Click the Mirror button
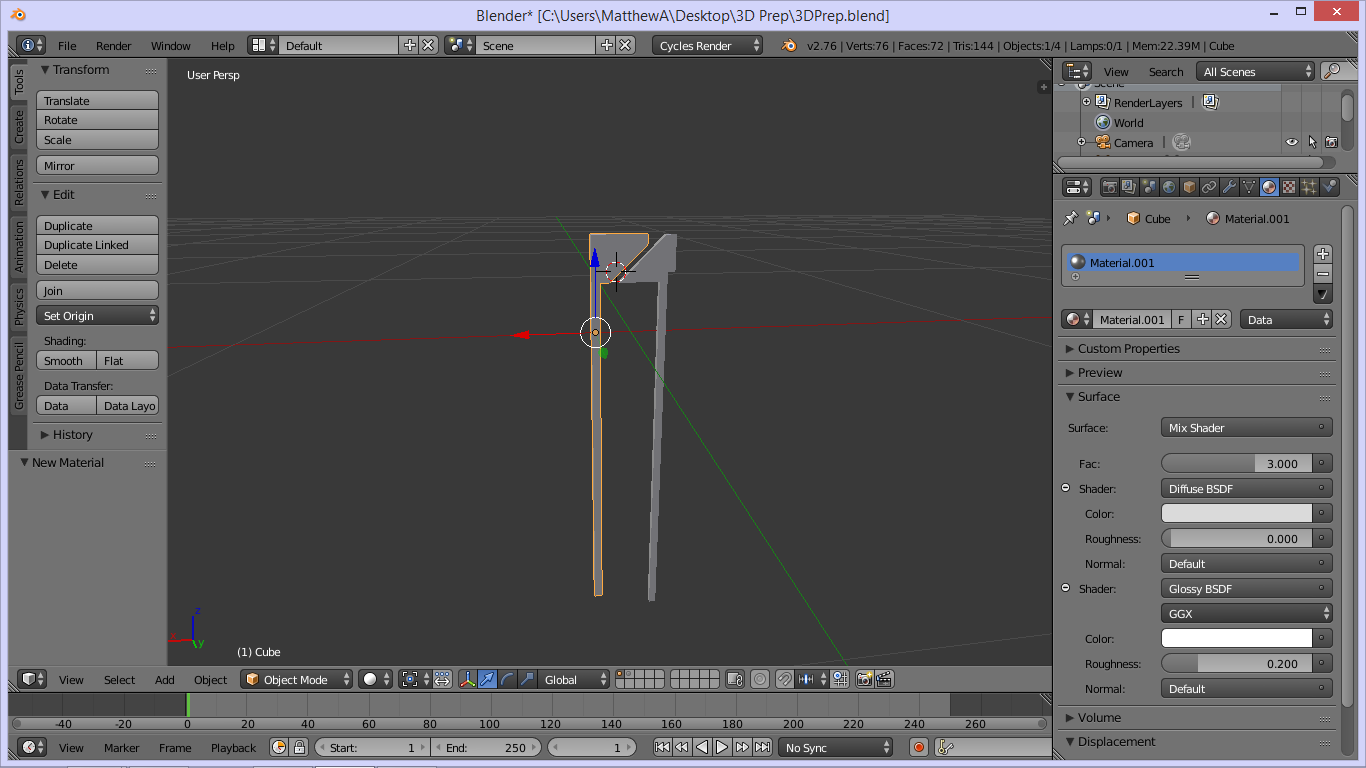 coord(97,165)
